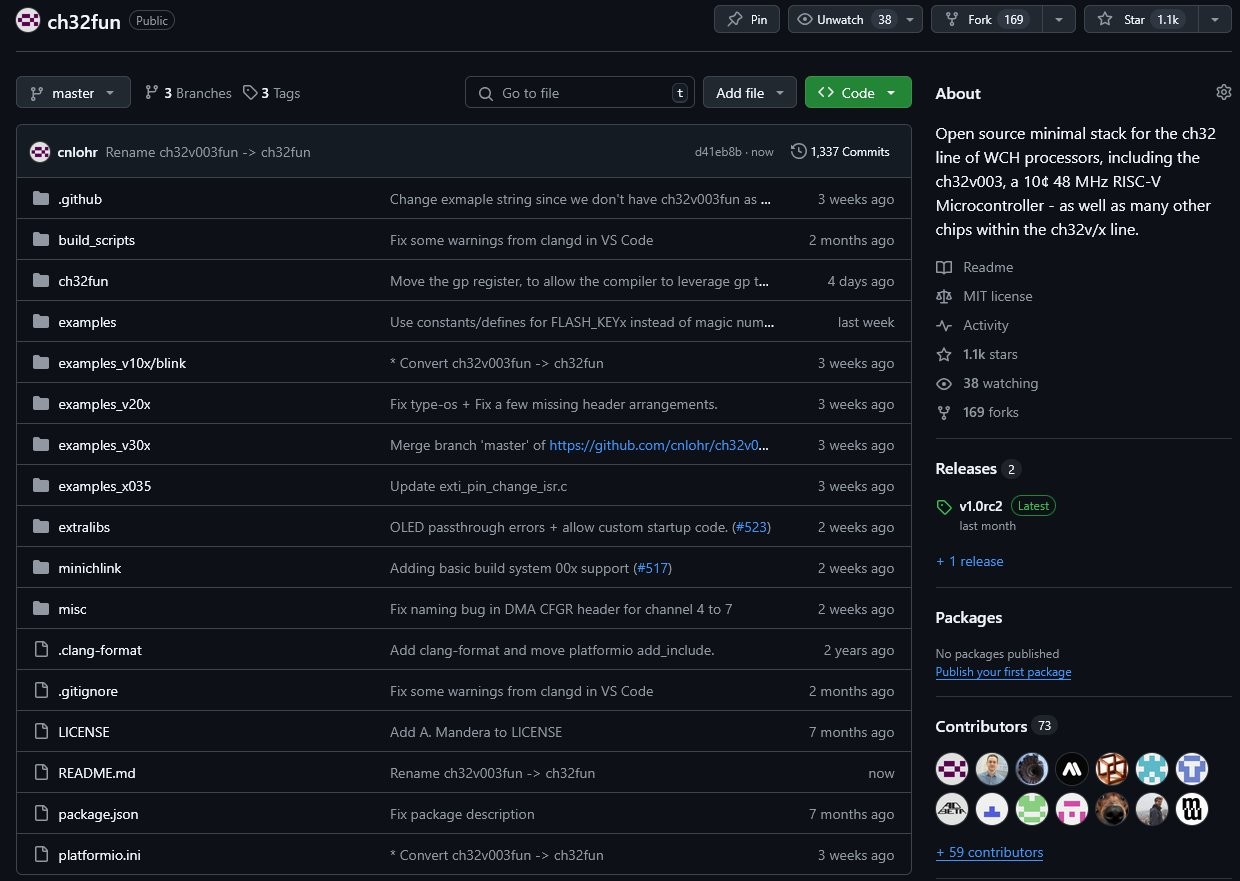Star the repository
This screenshot has height=881, width=1240.
[1140, 19]
